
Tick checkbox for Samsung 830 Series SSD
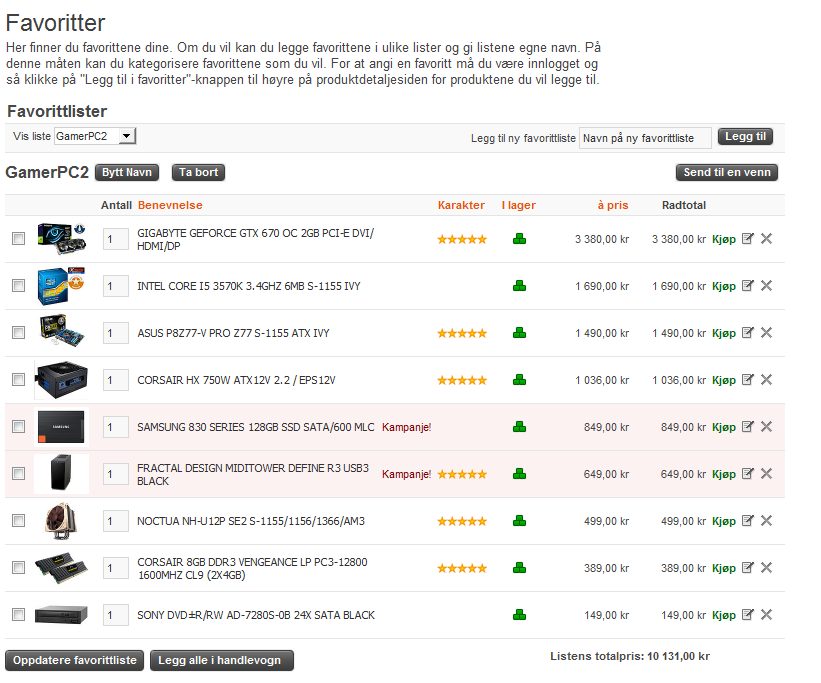click(x=18, y=426)
